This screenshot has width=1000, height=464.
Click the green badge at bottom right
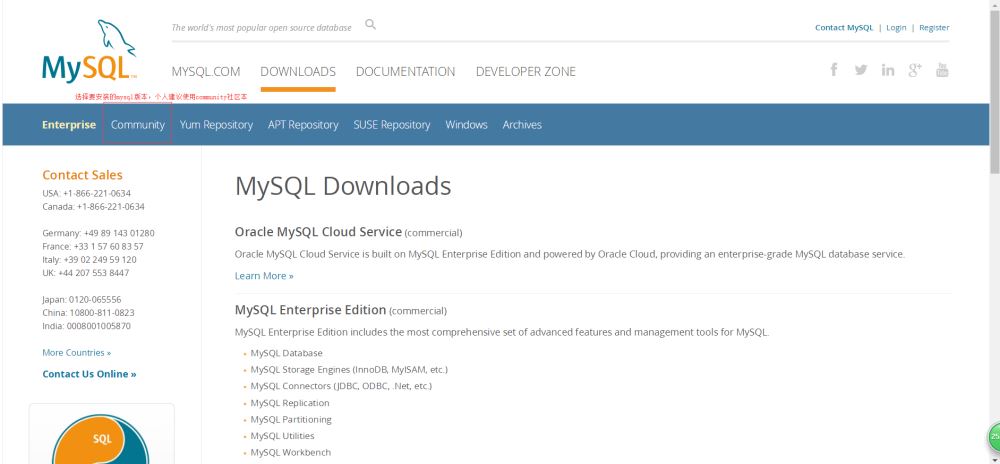[994, 438]
